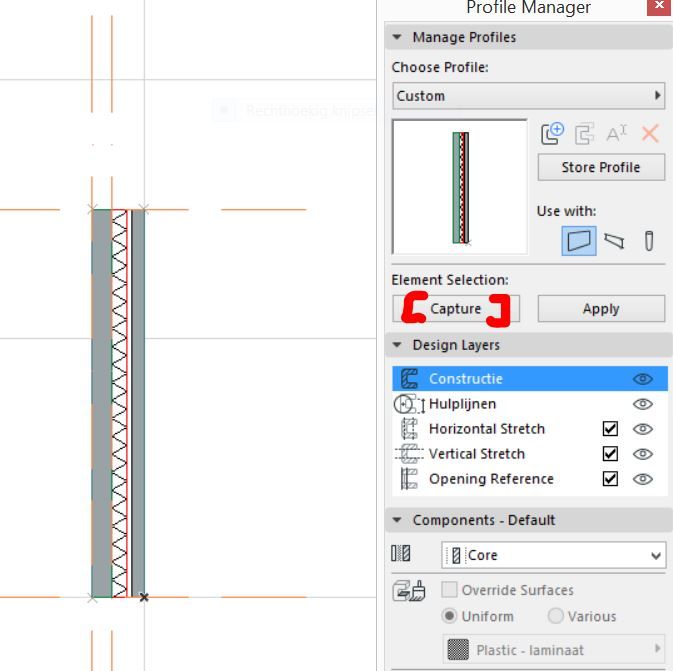
Task: Click the profile preview thumbnail
Action: (x=460, y=187)
